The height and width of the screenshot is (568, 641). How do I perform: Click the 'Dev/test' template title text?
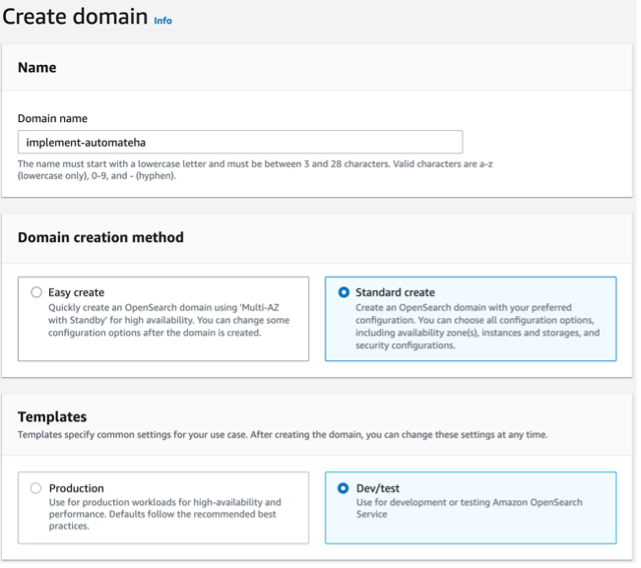[378, 488]
